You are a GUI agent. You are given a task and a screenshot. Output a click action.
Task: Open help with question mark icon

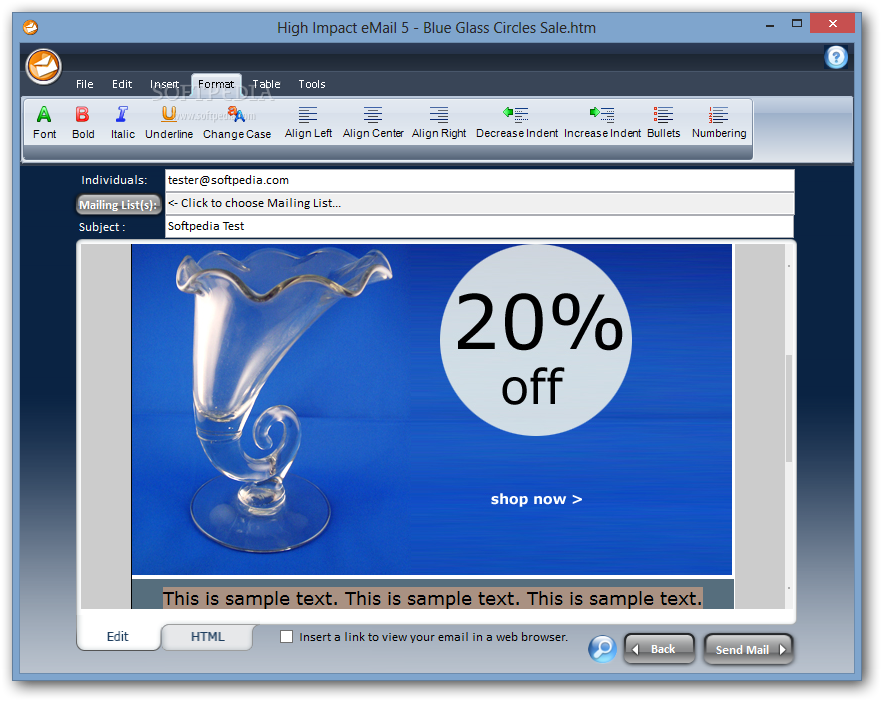tap(836, 57)
